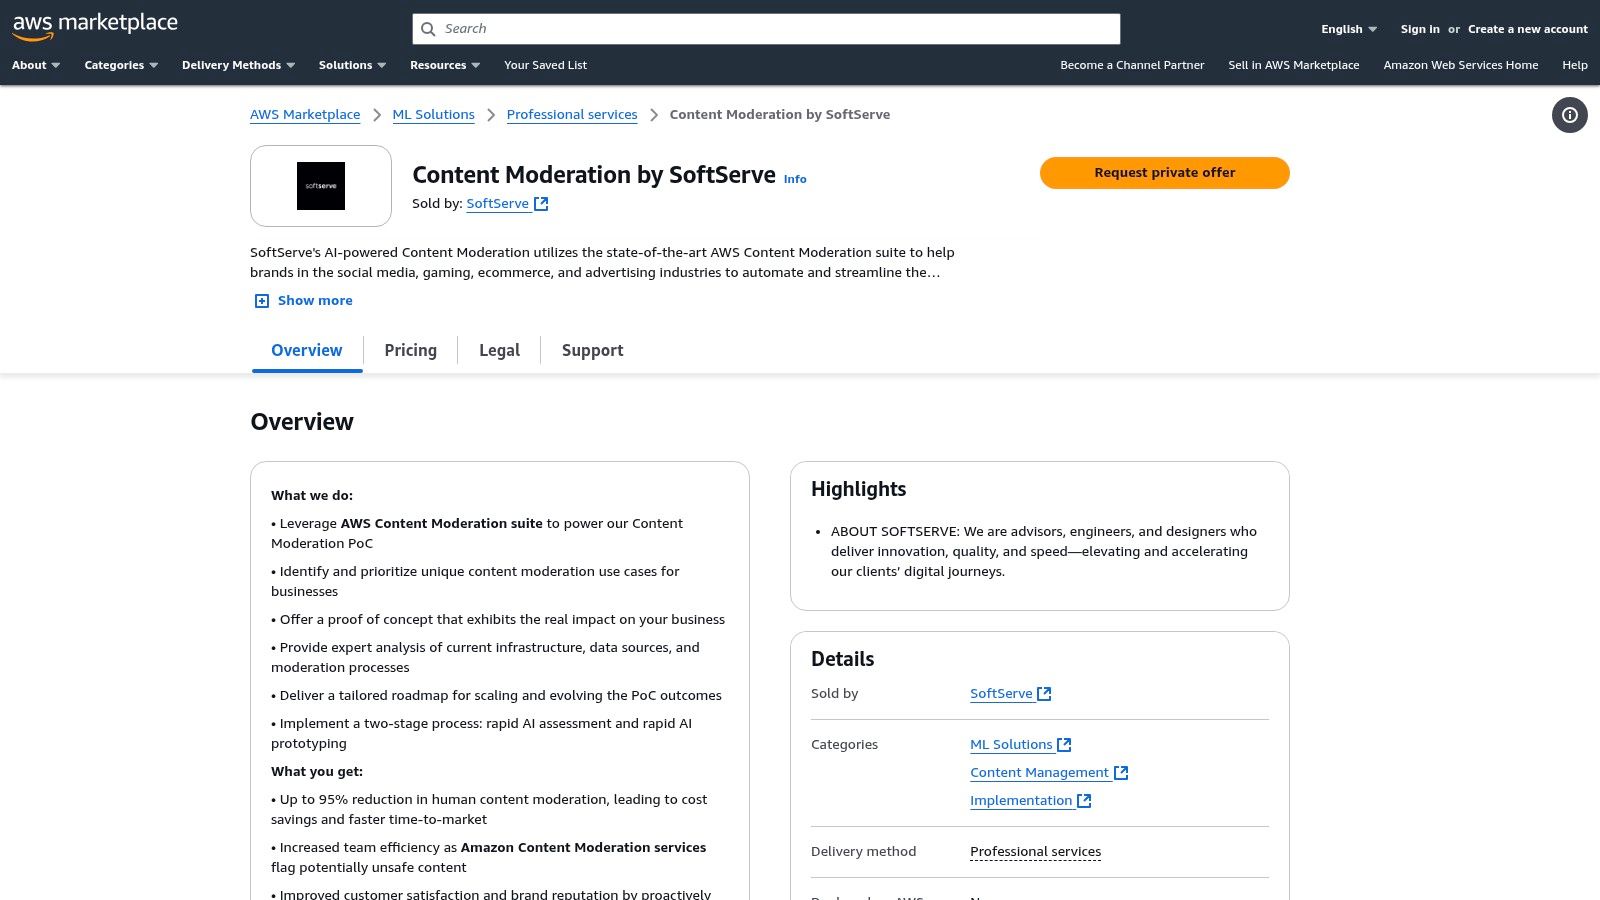The width and height of the screenshot is (1600, 900).
Task: Click the search magnifier icon
Action: (x=428, y=29)
